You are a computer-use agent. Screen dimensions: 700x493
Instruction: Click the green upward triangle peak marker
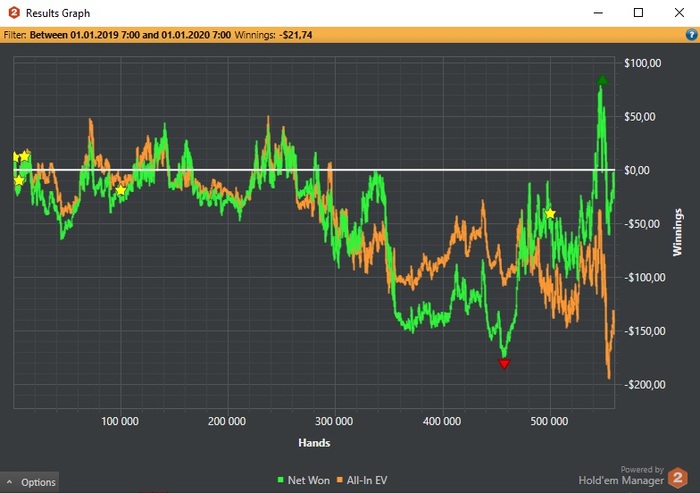[x=602, y=80]
